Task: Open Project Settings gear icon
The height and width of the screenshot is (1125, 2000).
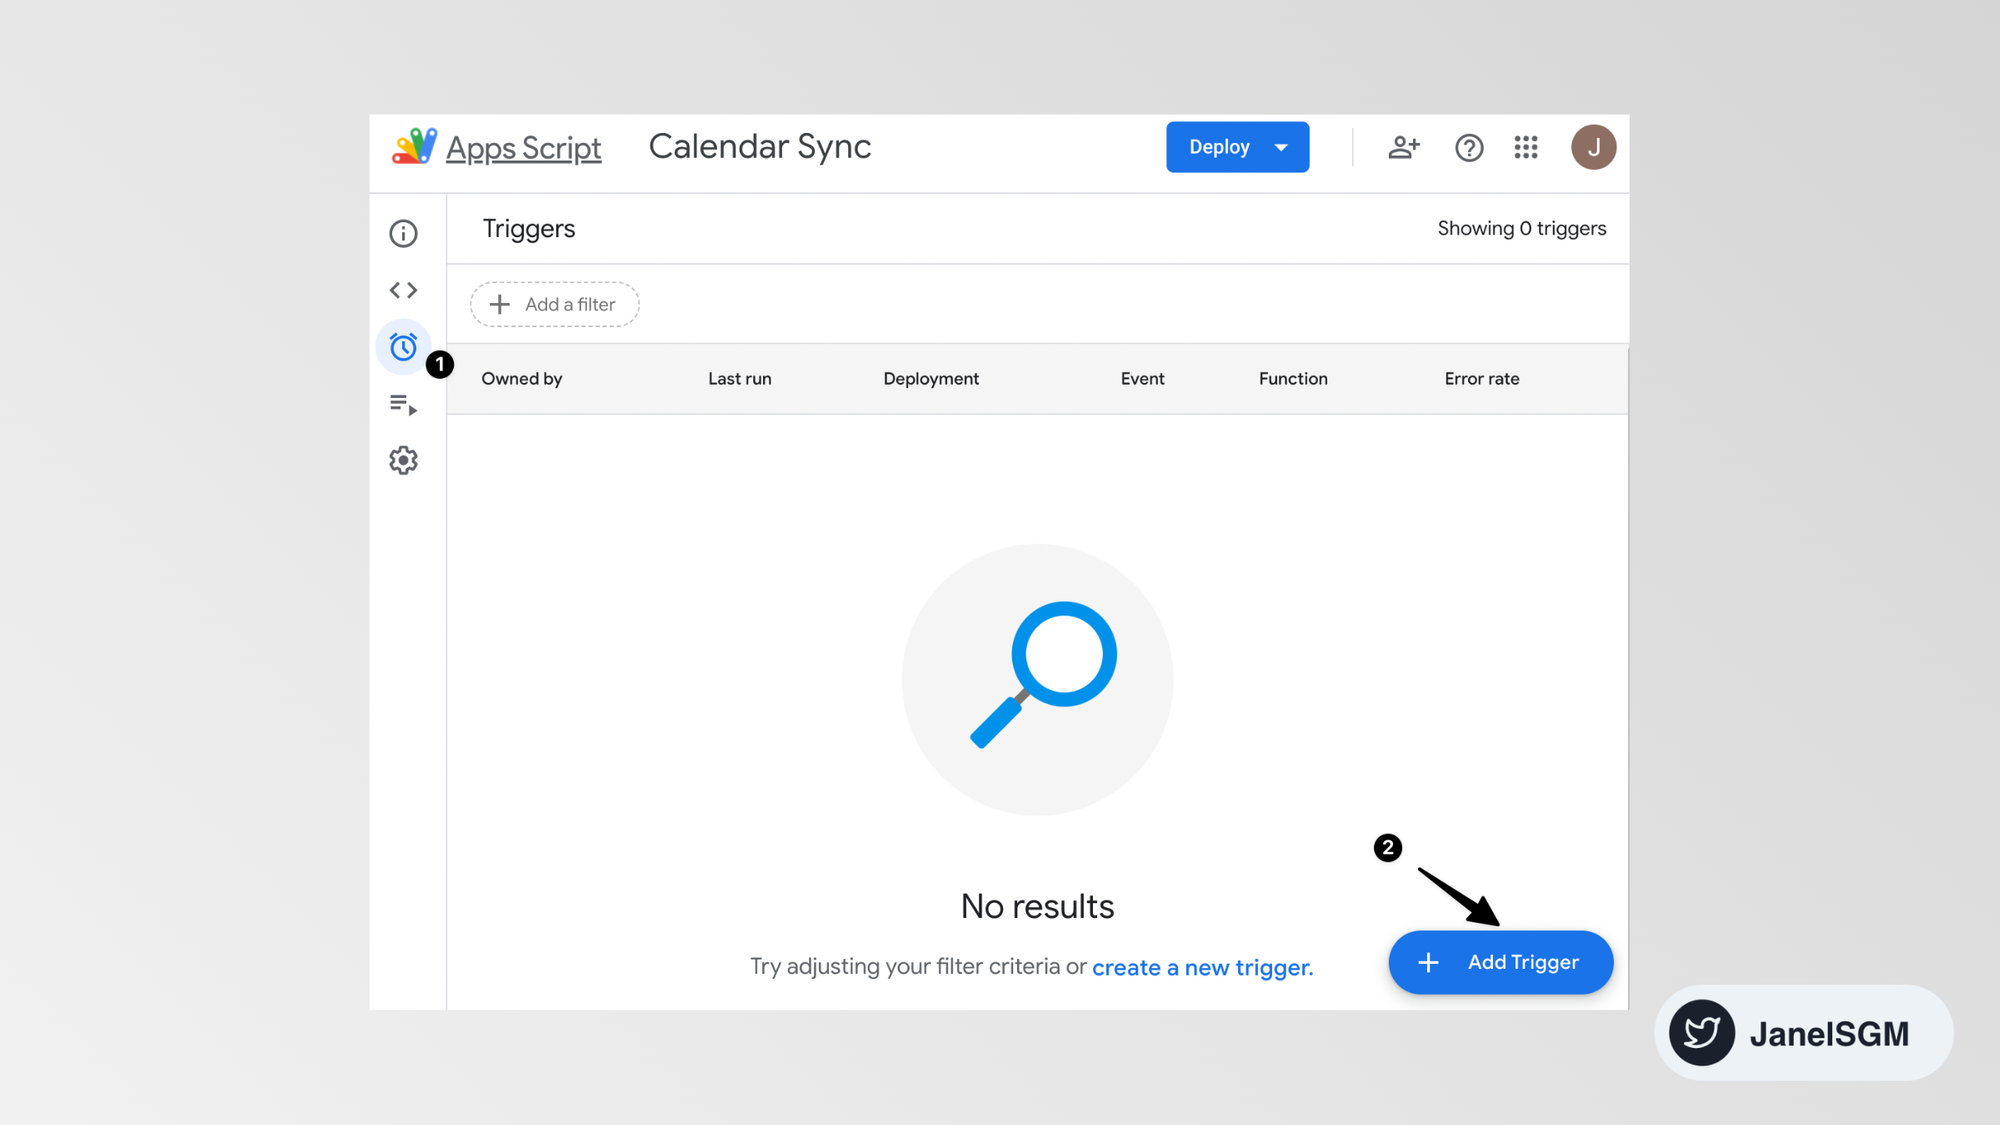Action: tap(403, 460)
